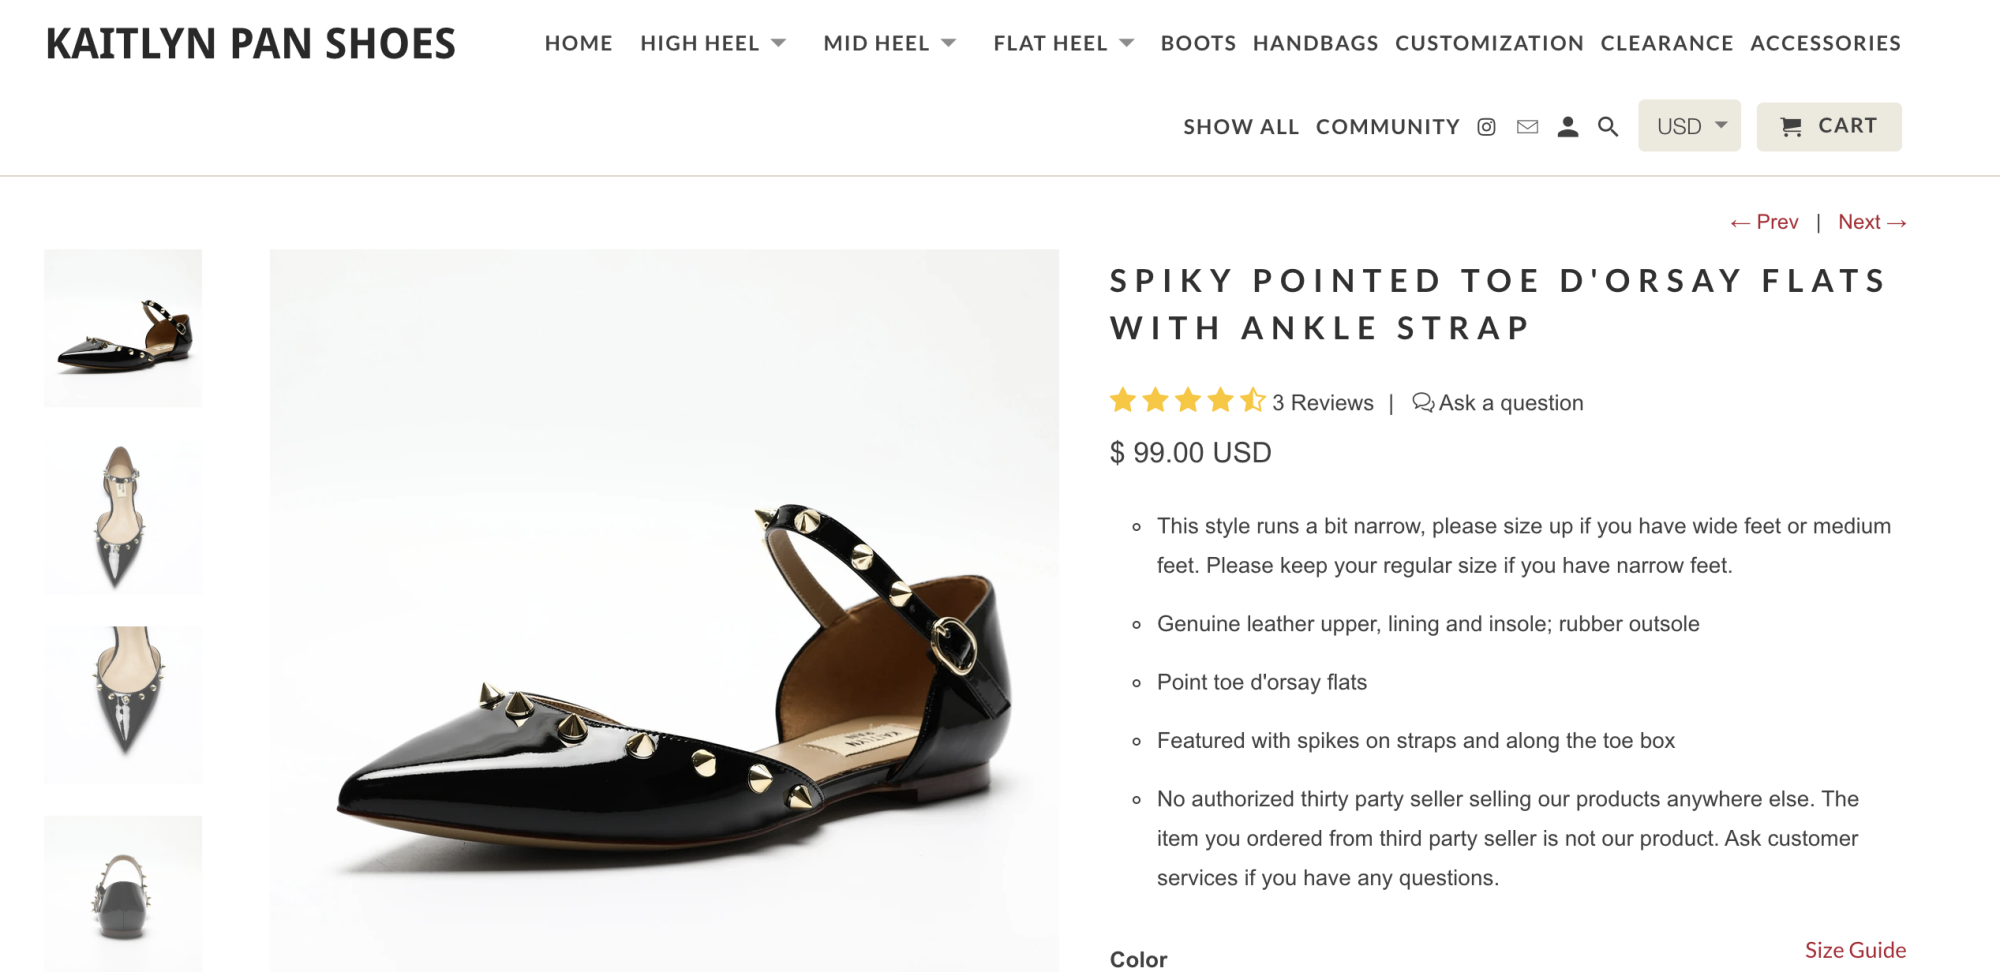Expand the High Heel menu
This screenshot has width=2000, height=972.
coord(713,44)
